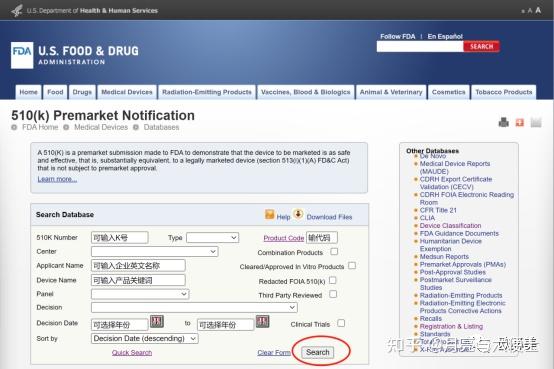554x369 pixels.
Task: Click the FDA Home breadcrumb
Action: coord(40,127)
